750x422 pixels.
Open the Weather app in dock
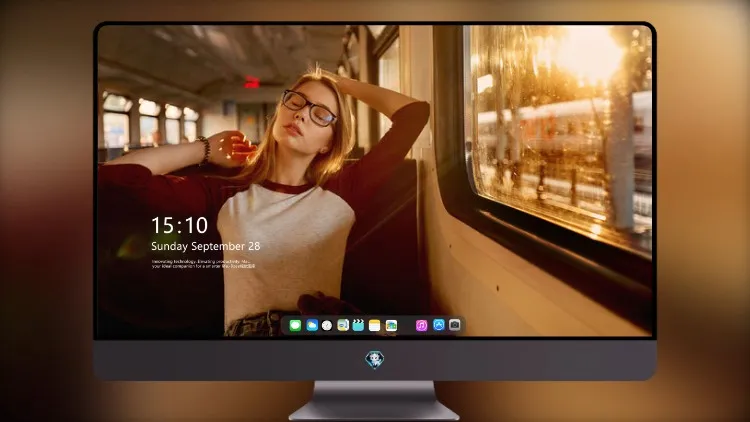[x=312, y=325]
